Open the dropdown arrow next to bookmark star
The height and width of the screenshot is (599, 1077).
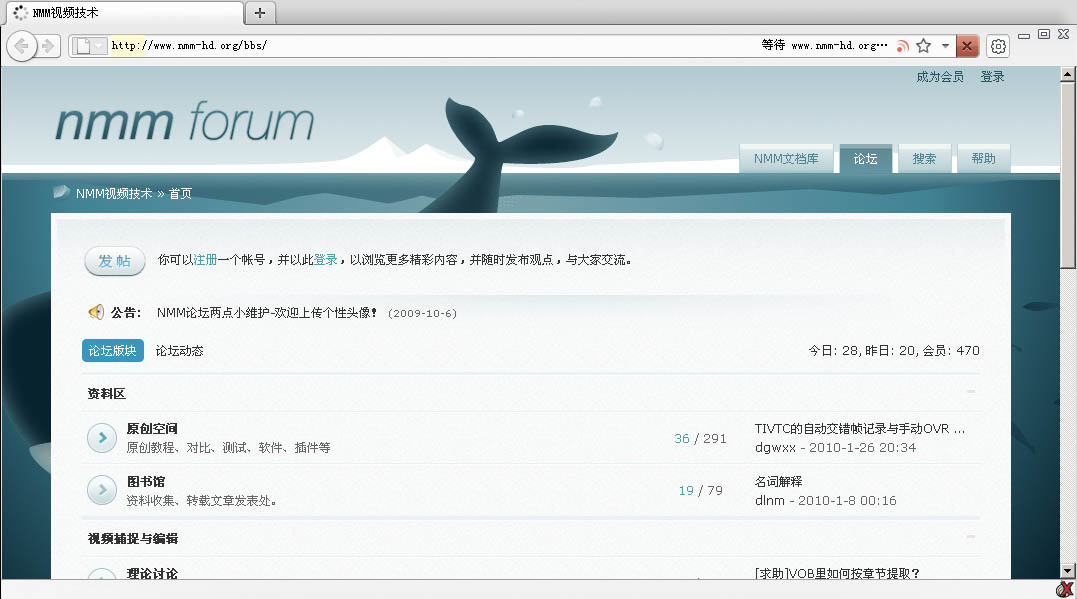[945, 46]
